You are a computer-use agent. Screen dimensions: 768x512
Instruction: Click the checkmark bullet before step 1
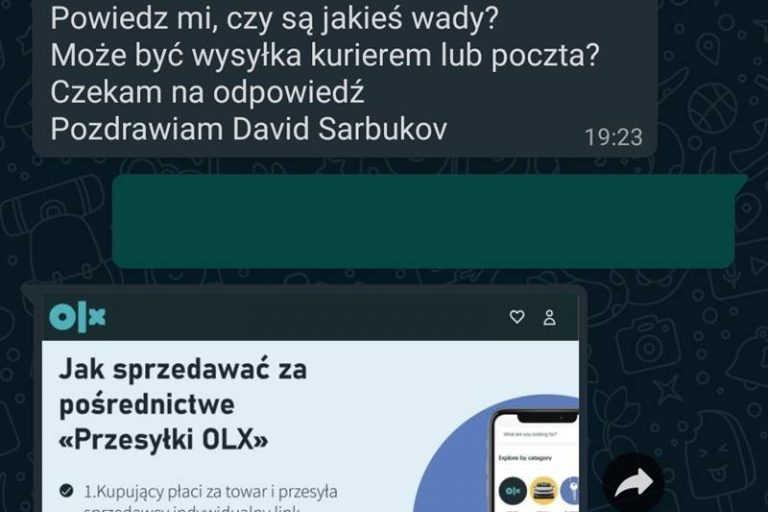[x=66, y=490]
